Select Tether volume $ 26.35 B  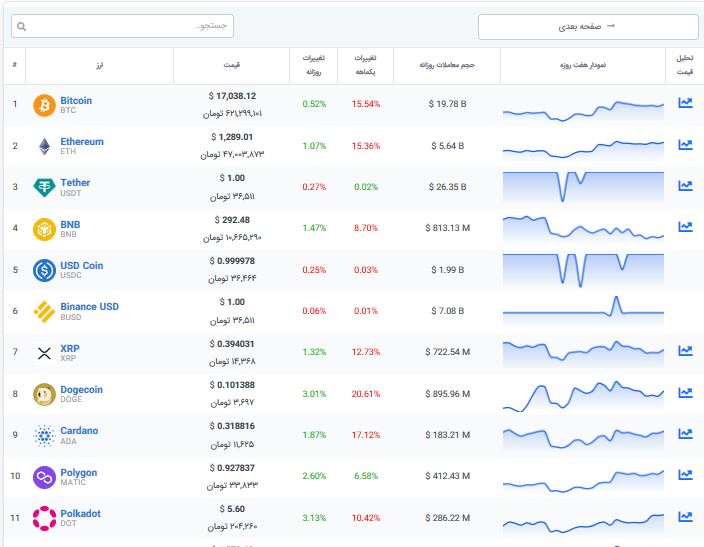pos(447,187)
